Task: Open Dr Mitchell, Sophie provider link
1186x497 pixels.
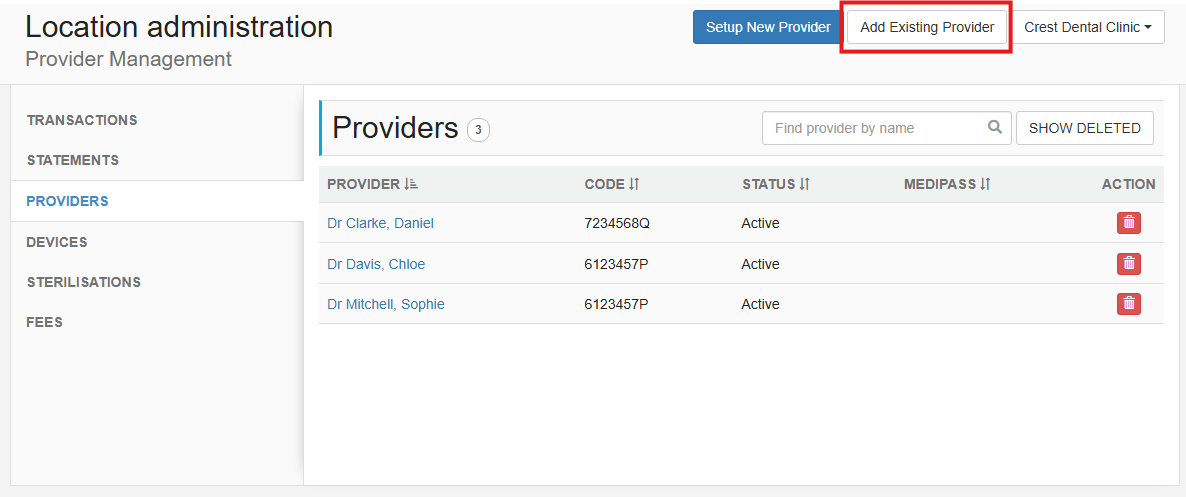Action: [386, 304]
